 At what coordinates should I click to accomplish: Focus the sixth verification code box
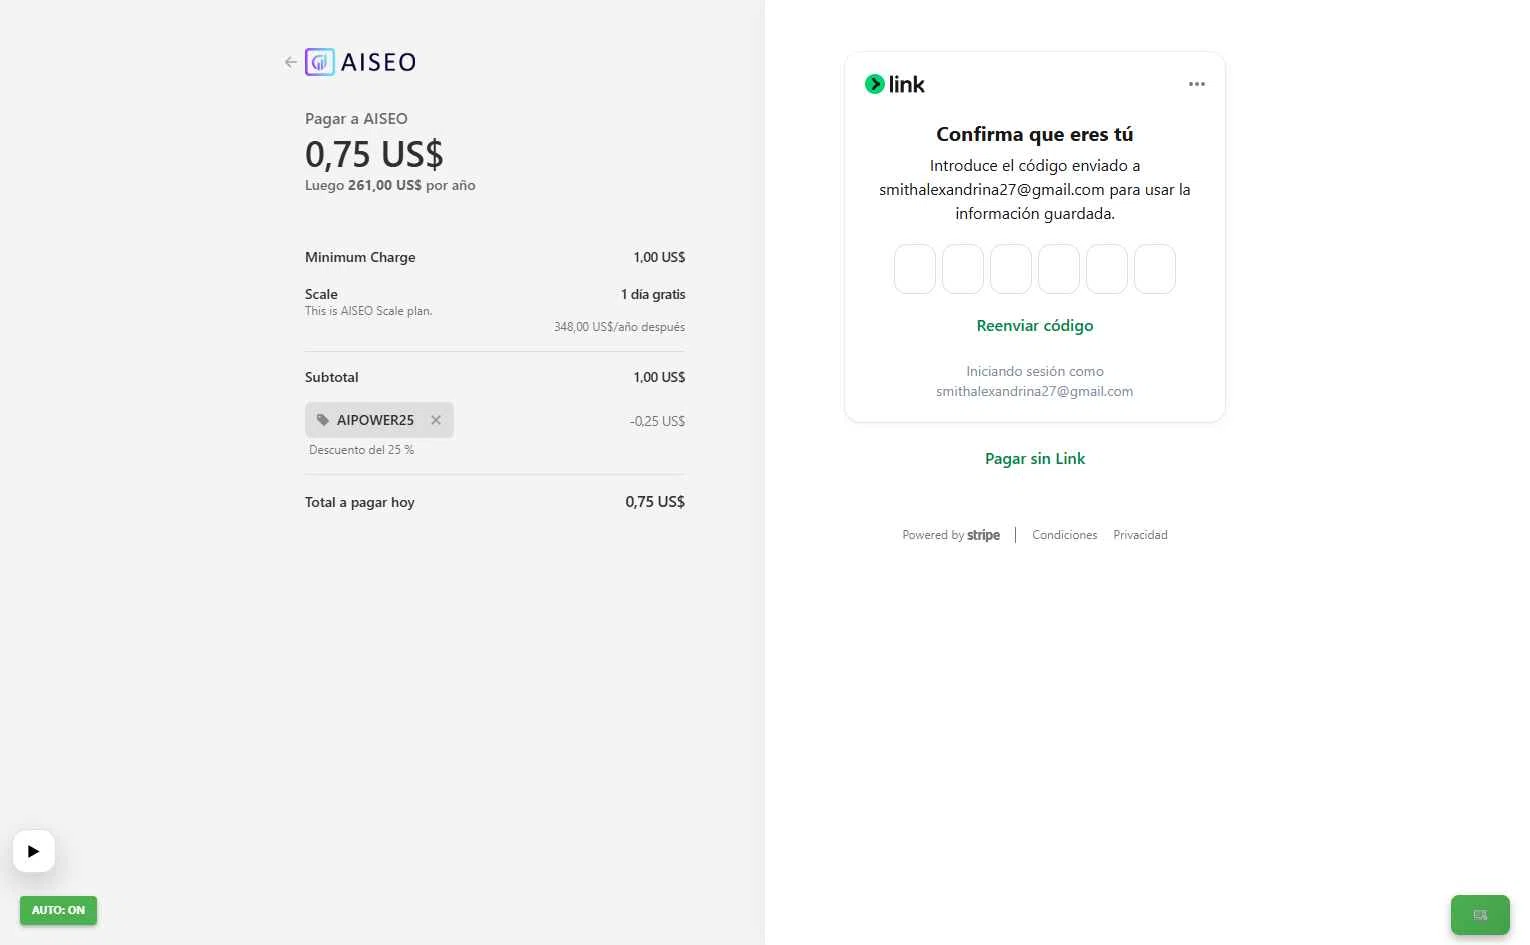1155,269
